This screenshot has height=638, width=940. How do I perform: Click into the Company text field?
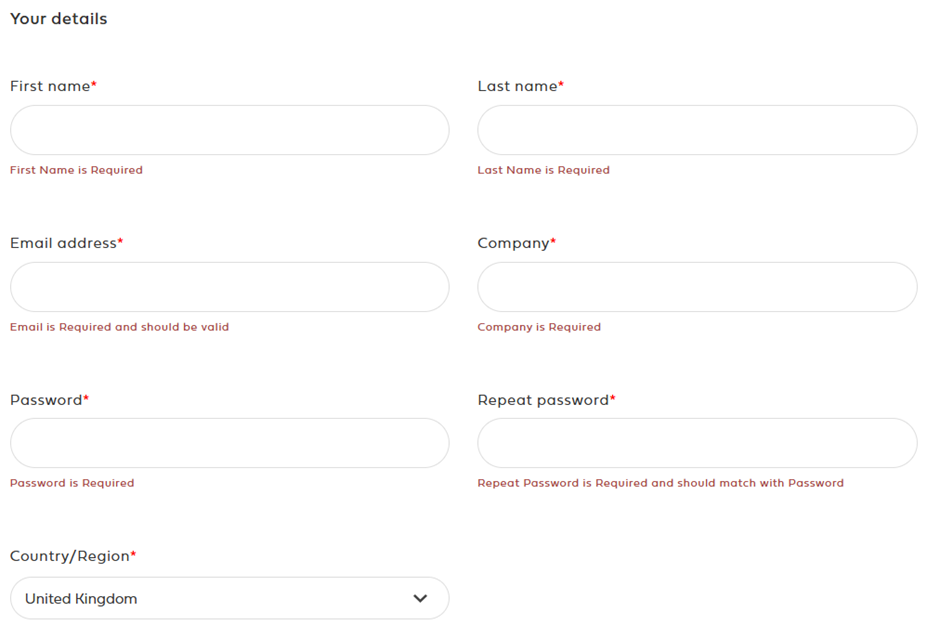697,287
